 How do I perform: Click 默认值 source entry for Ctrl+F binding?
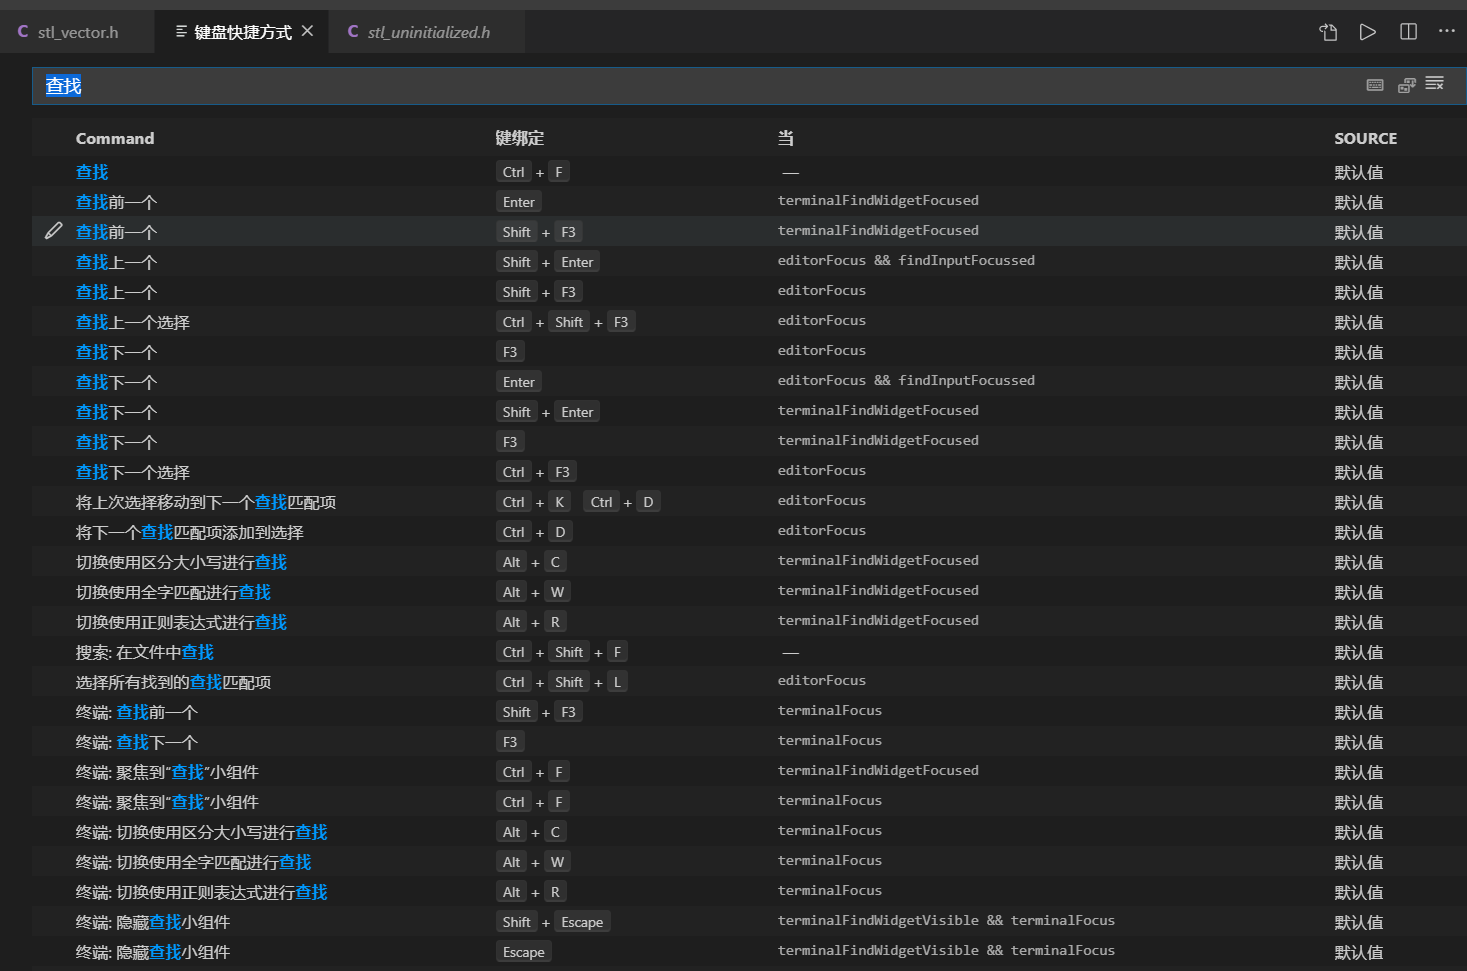click(x=1359, y=171)
